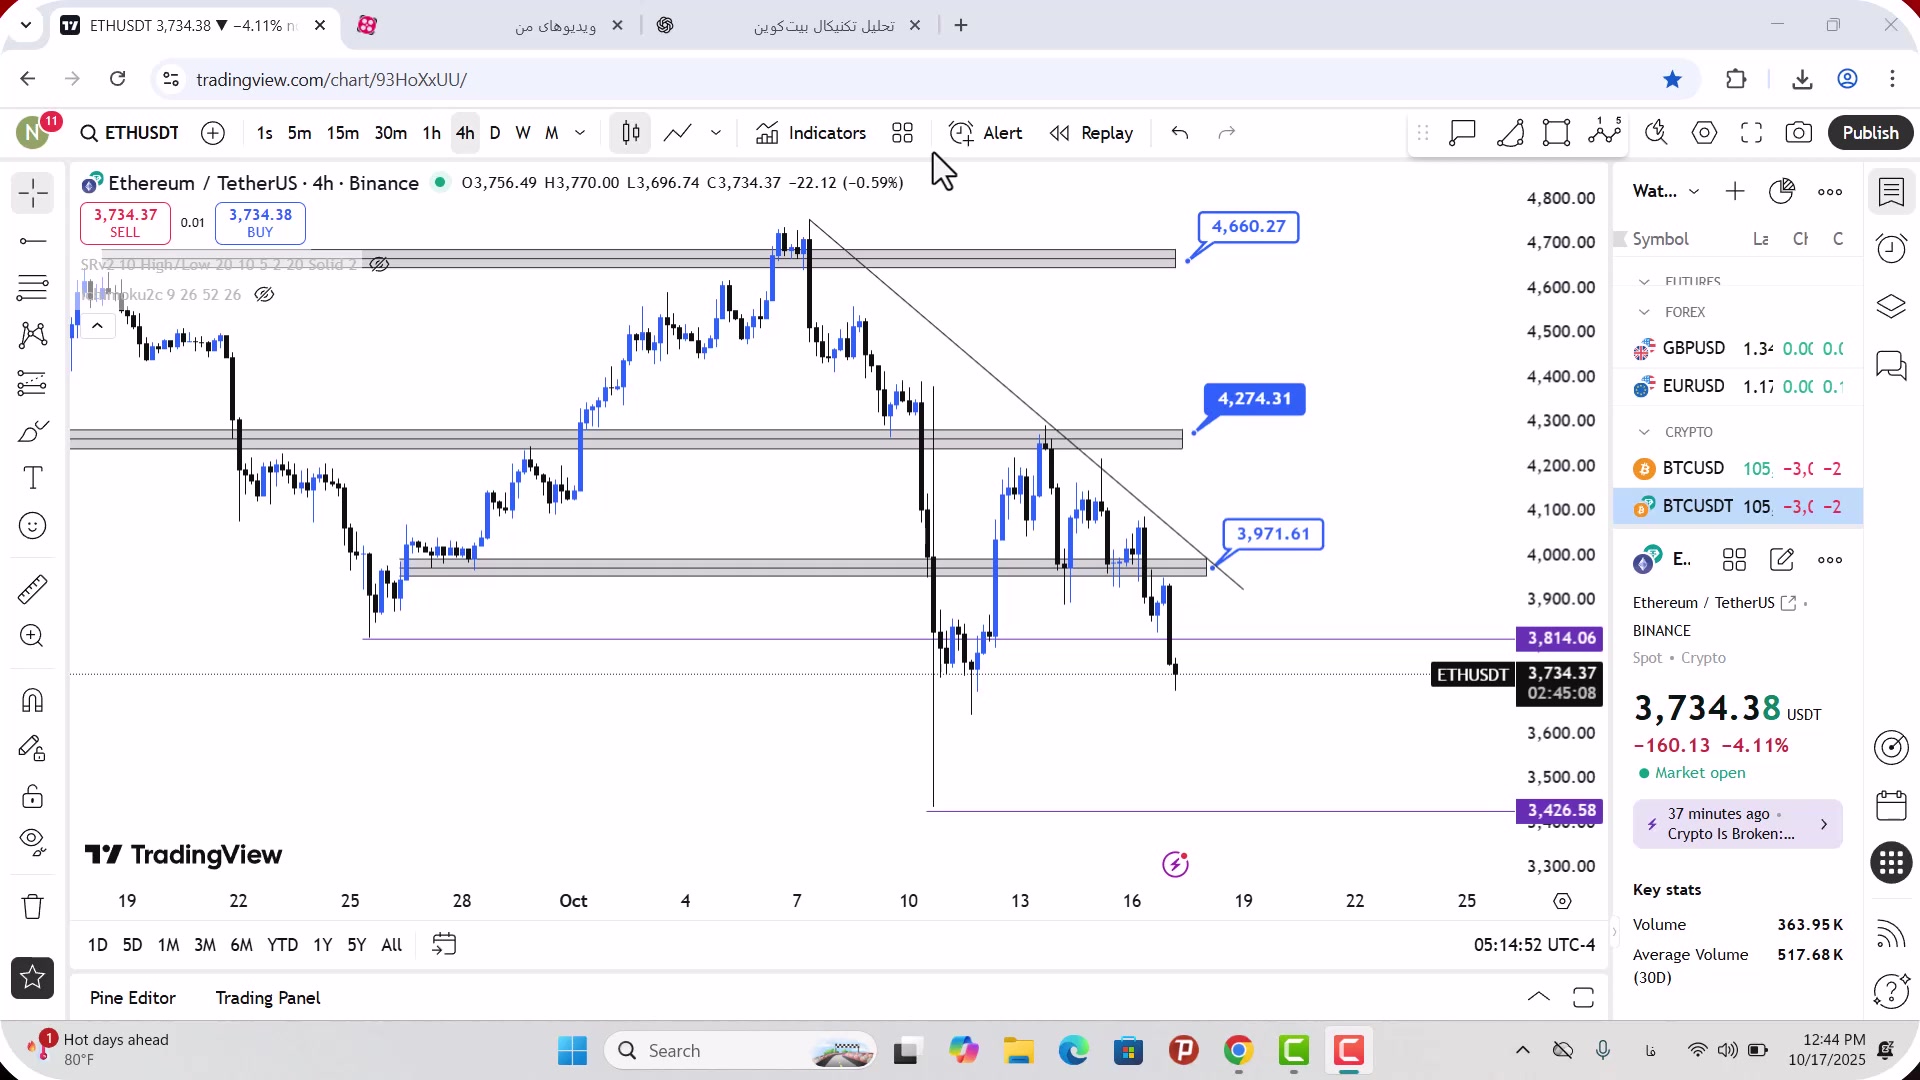Collapse the FOREX watchlist section
The image size is (1920, 1080).
1644,313
